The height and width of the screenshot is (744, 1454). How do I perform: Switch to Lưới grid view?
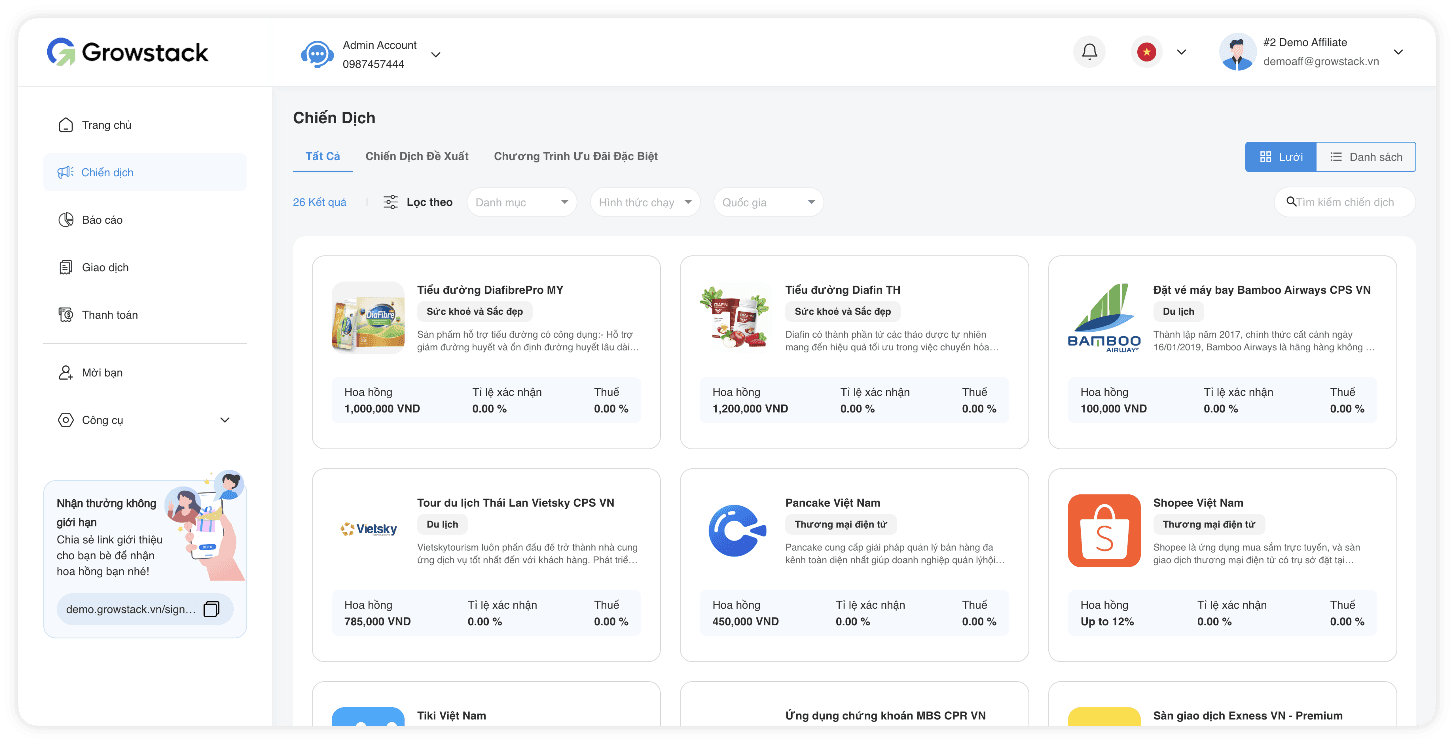1280,157
